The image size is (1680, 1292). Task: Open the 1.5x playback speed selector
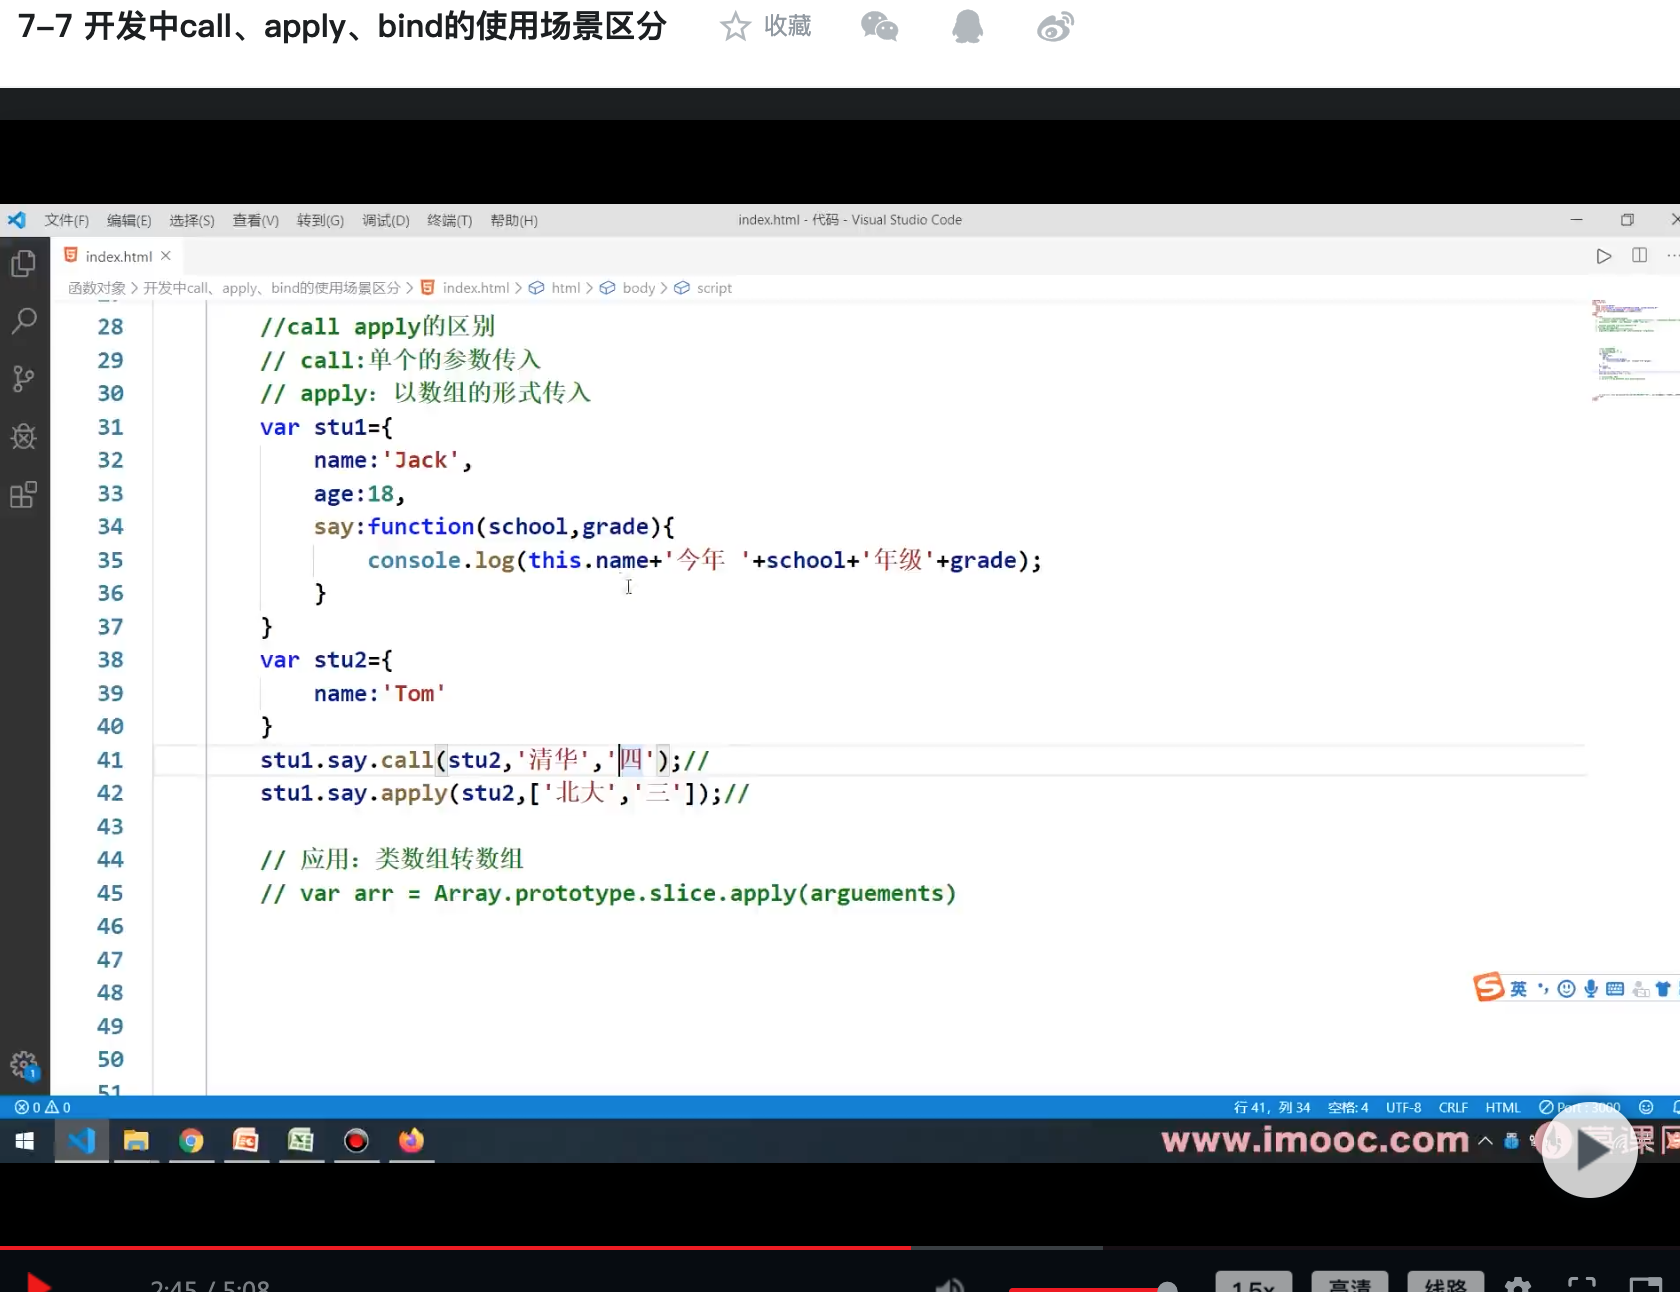[1254, 1283]
